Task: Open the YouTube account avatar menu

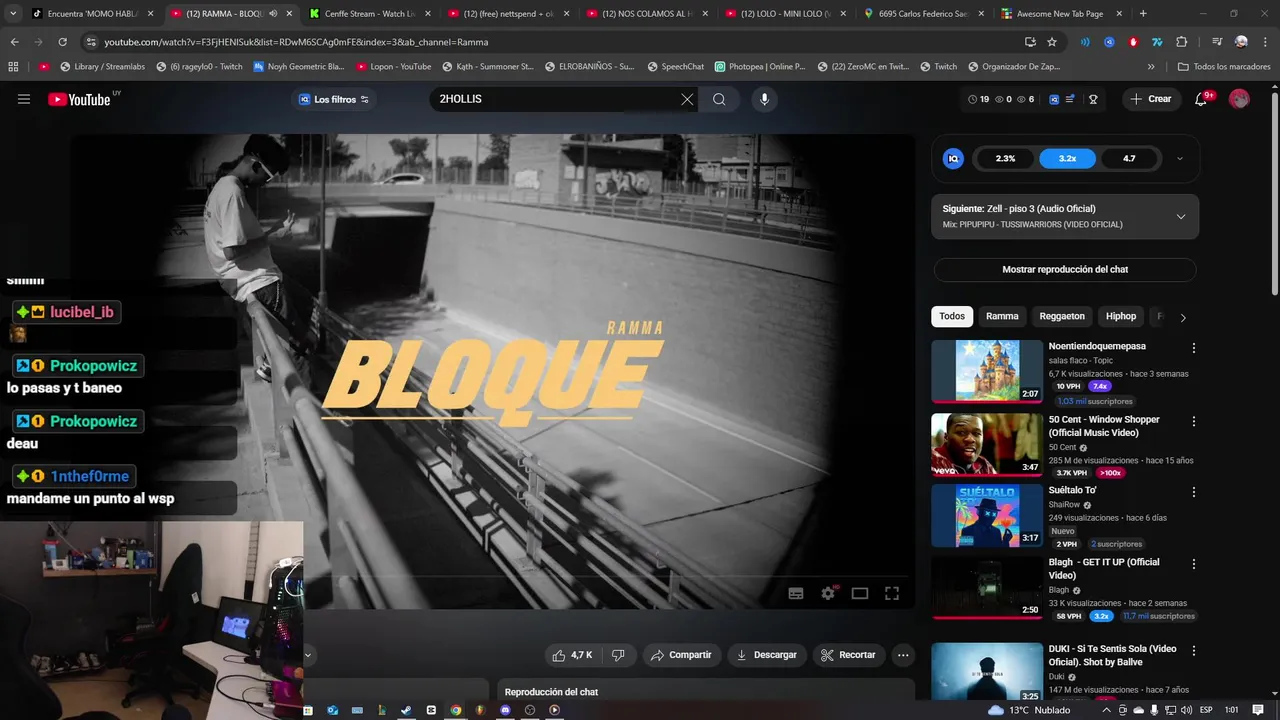Action: [1239, 99]
